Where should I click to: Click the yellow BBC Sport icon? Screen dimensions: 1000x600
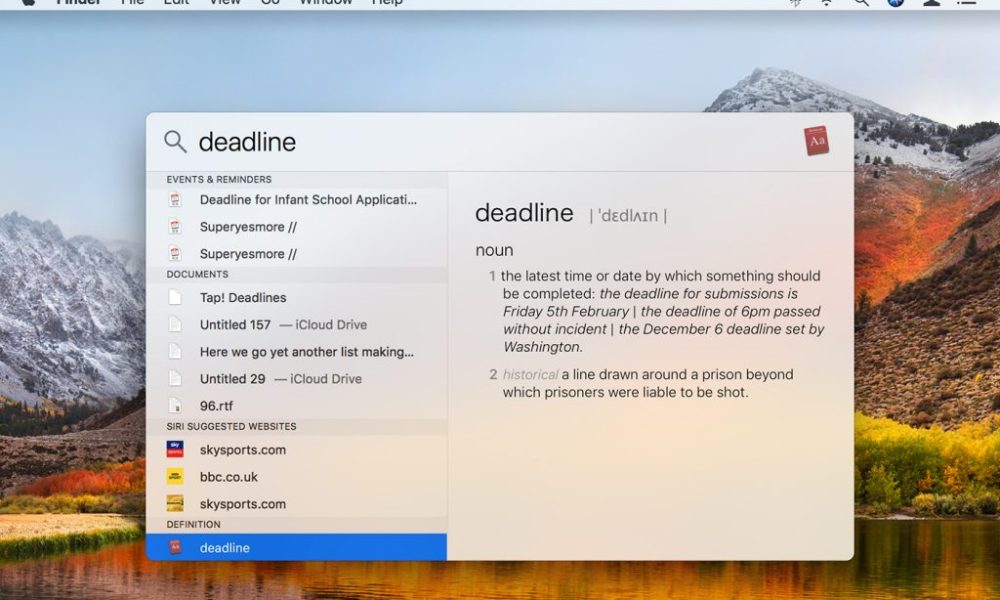click(175, 476)
